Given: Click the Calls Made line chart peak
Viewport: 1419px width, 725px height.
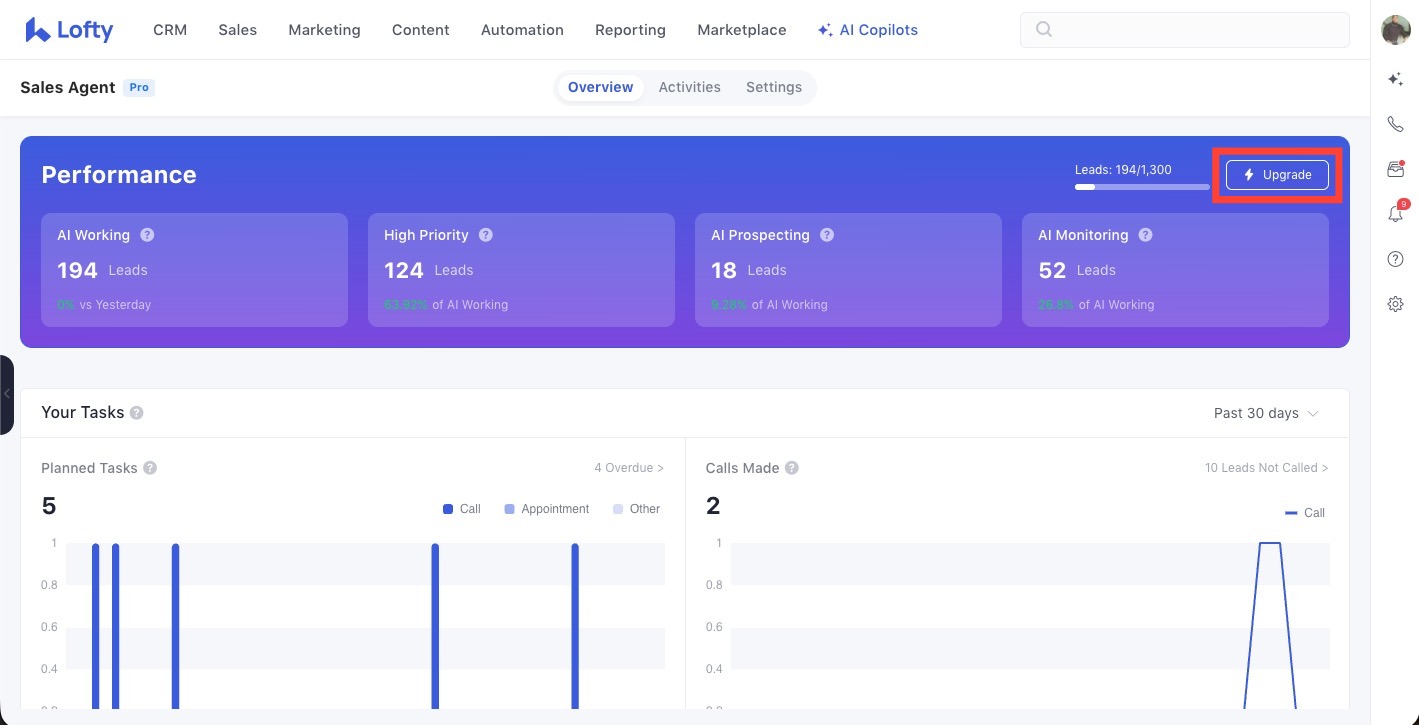Looking at the screenshot, I should click(1270, 543).
